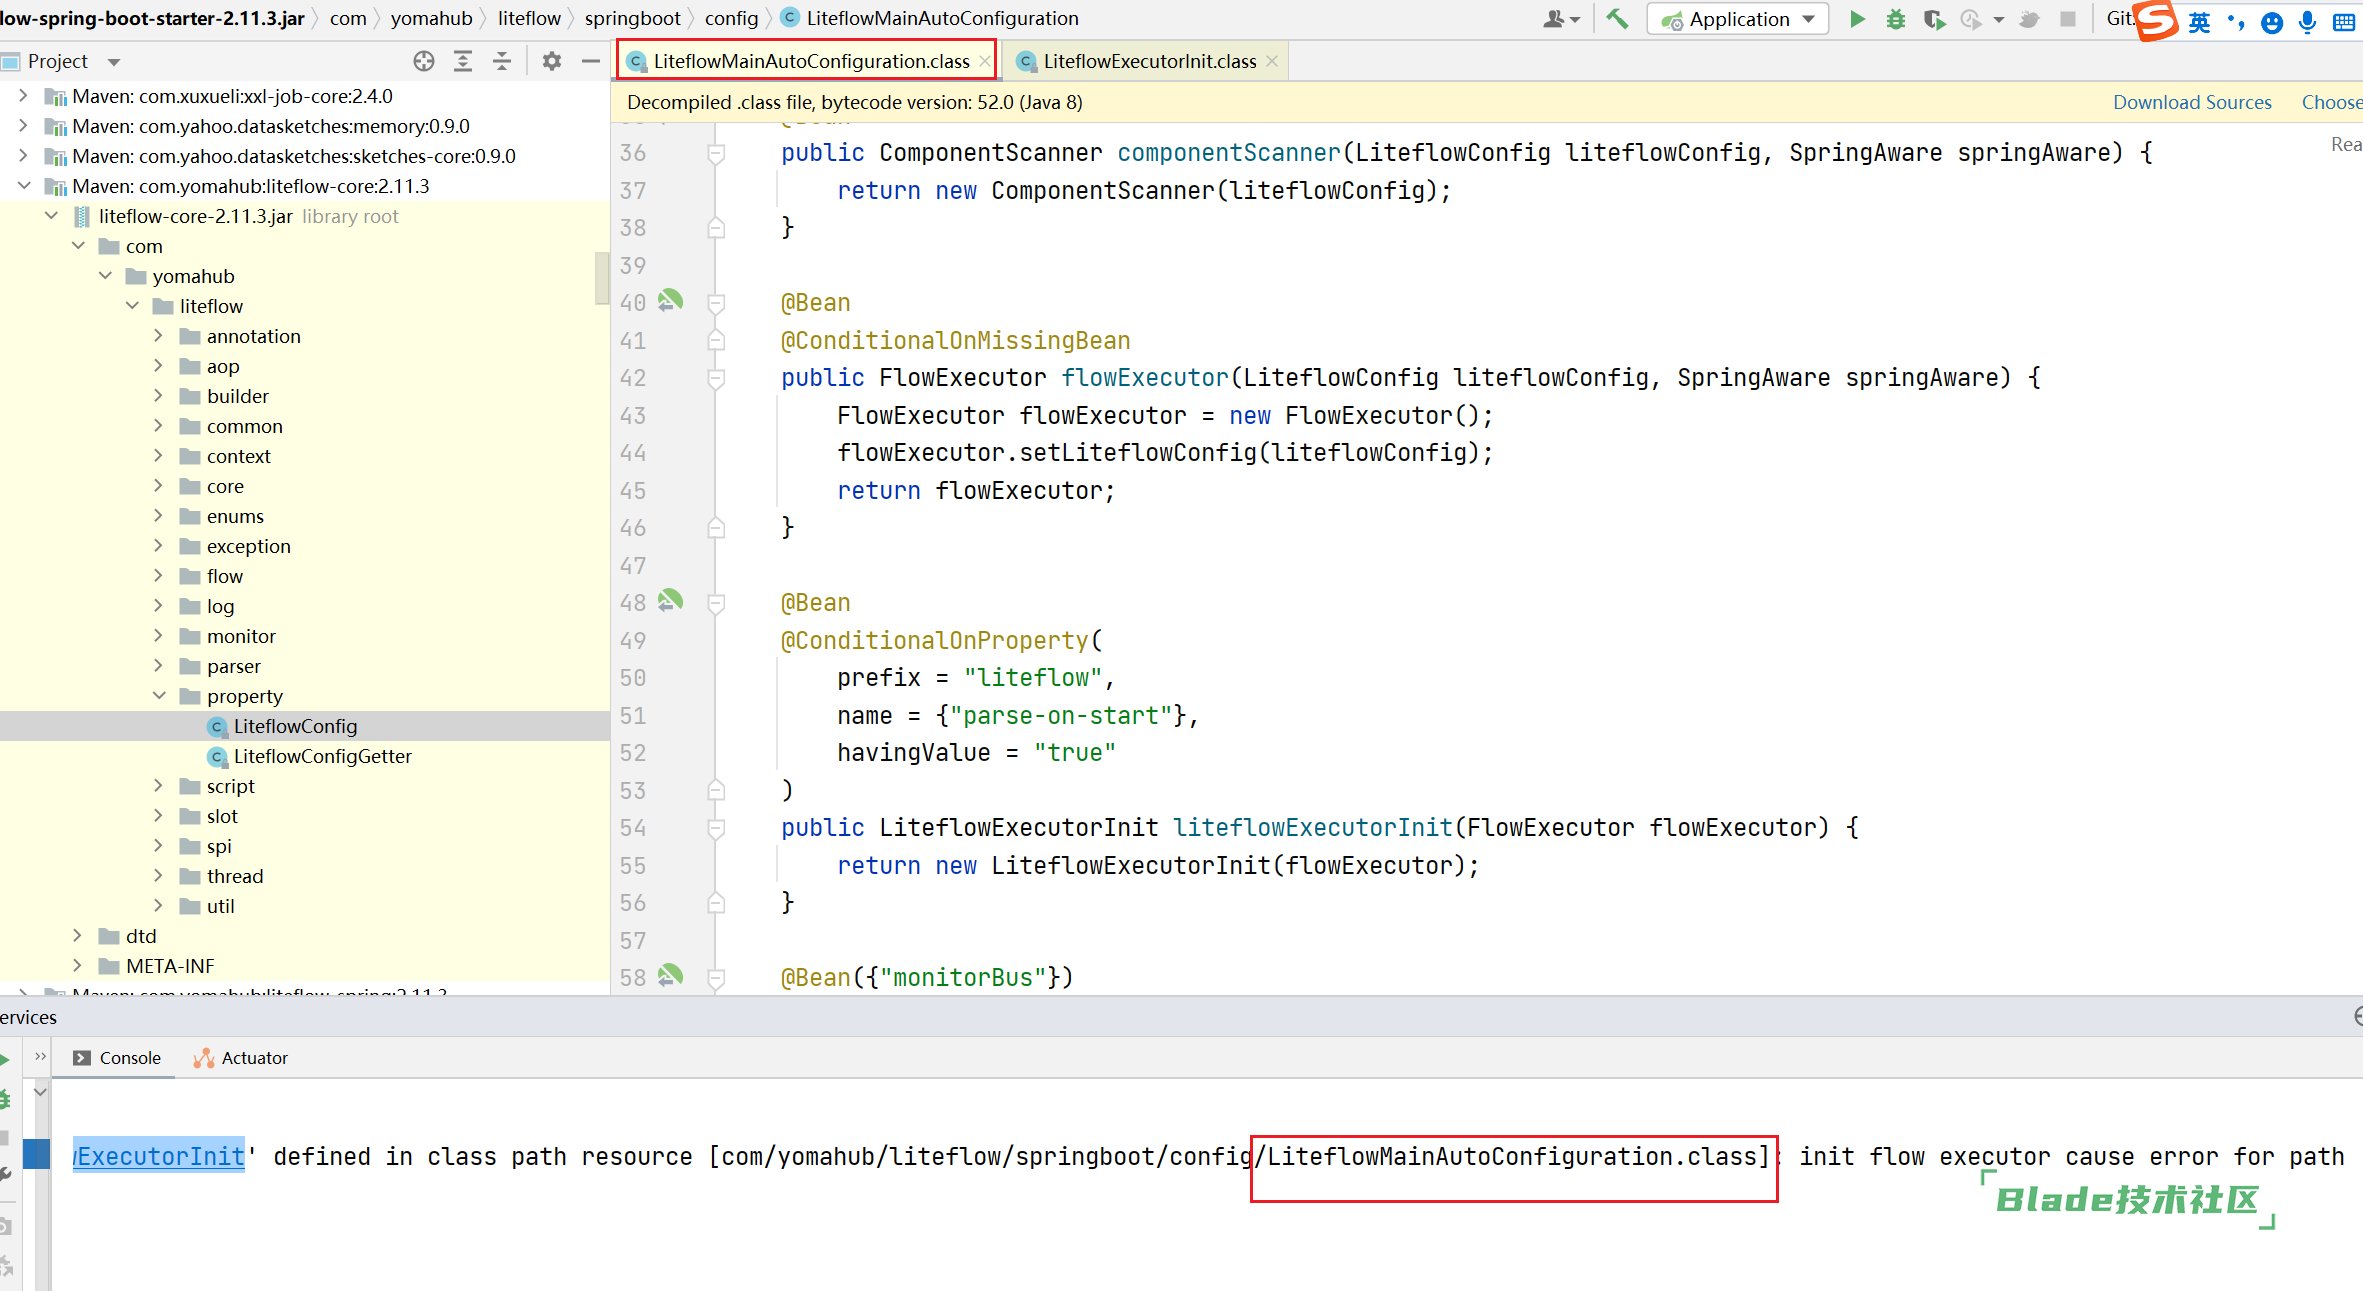Screen dimensions: 2363x1291
Task: Collapse liteflow-core-2.11.3.jar library root
Action: (51, 216)
